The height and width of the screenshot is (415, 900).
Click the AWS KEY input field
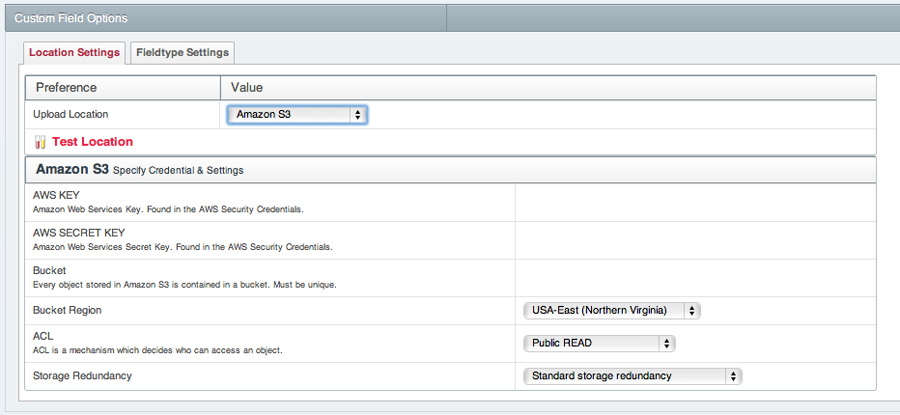coord(696,203)
